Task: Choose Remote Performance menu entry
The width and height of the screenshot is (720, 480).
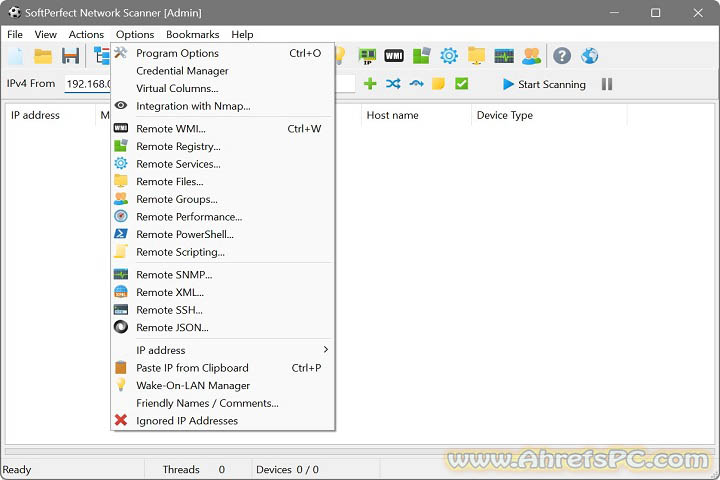Action: tap(223, 217)
